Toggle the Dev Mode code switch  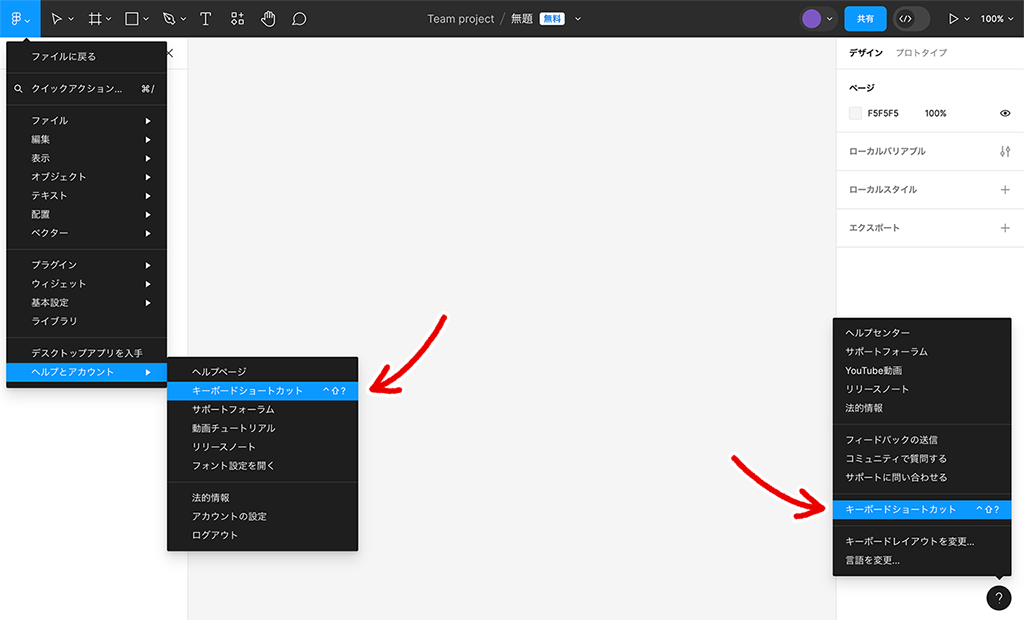click(911, 19)
